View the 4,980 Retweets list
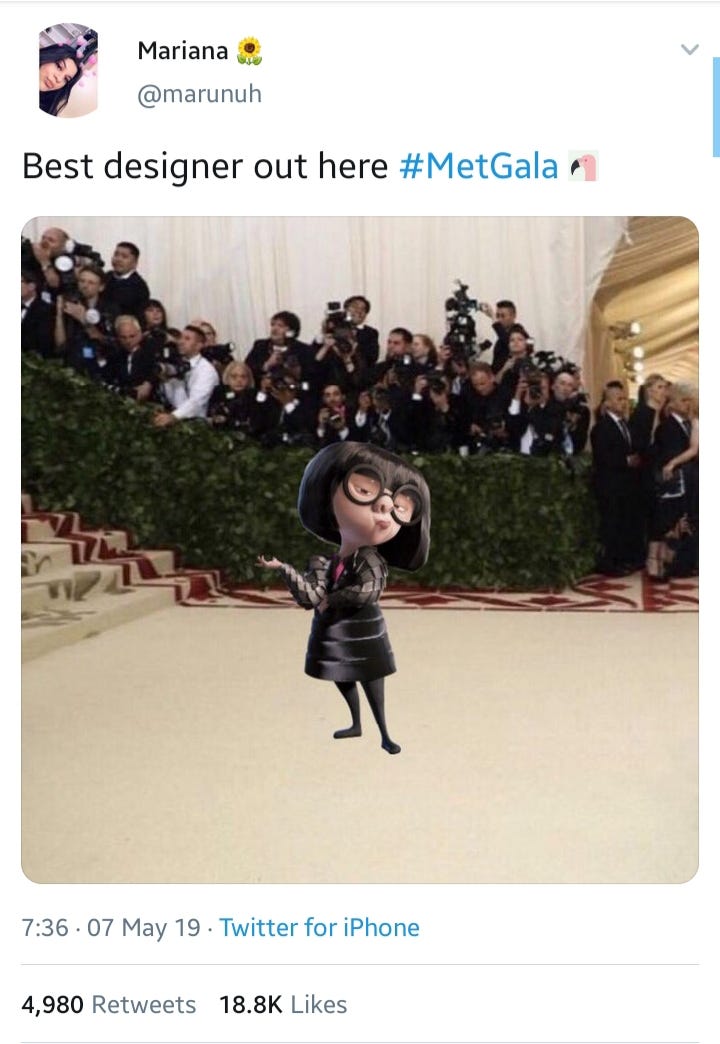The width and height of the screenshot is (720, 1044). pyautogui.click(x=109, y=1004)
